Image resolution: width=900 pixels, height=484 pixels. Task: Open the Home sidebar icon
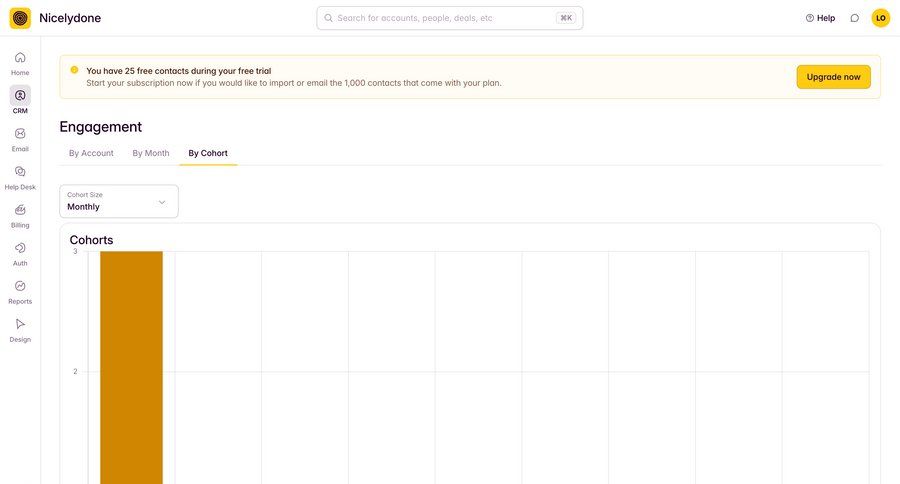20,58
